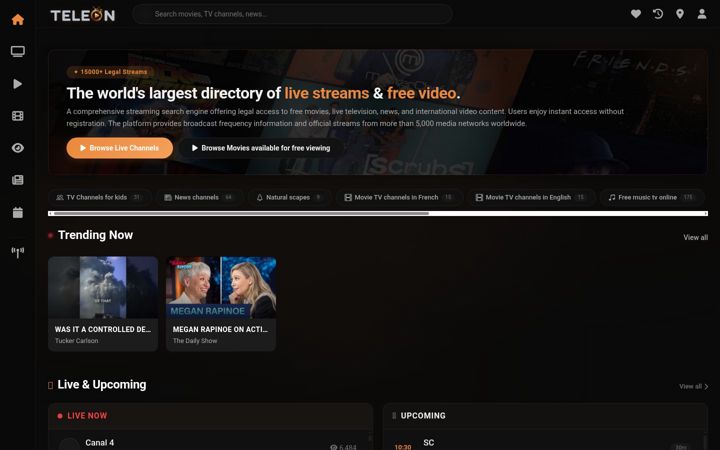The height and width of the screenshot is (450, 720).
Task: Open the user account profile icon
Action: (702, 14)
